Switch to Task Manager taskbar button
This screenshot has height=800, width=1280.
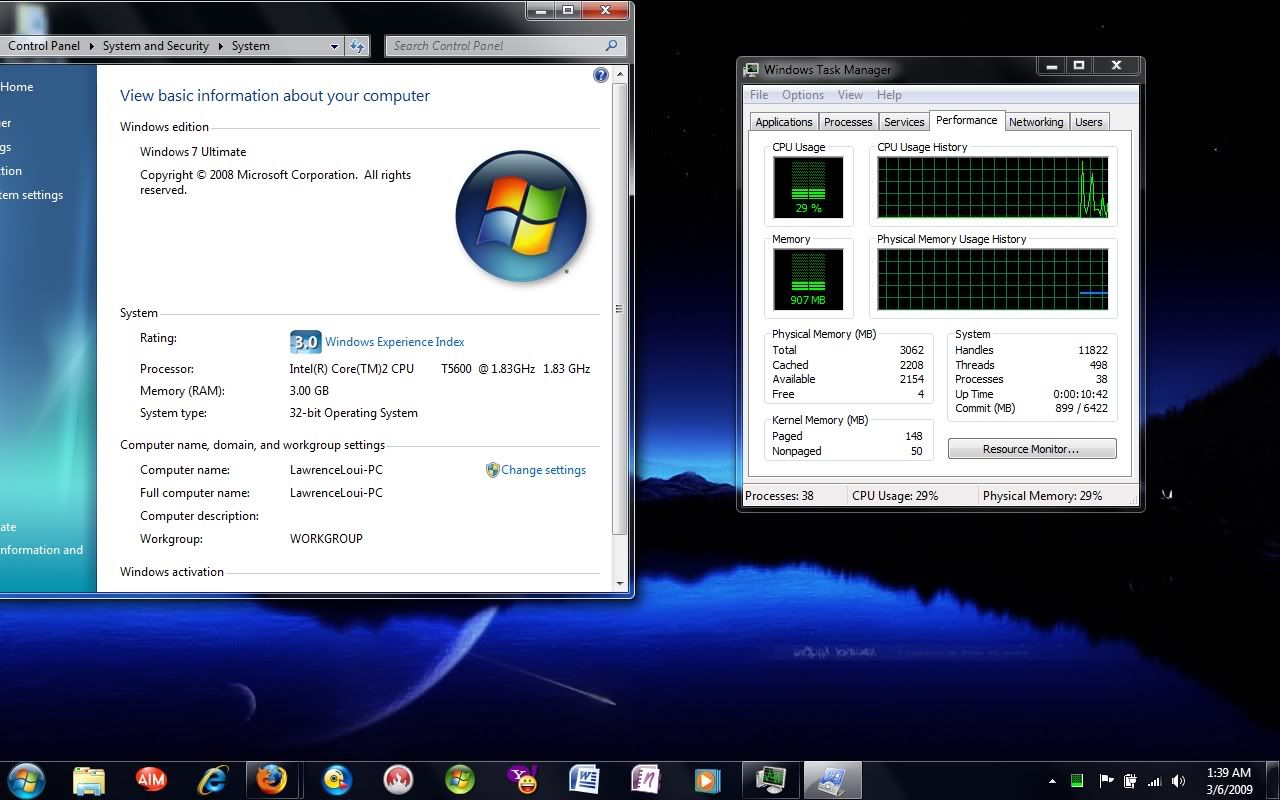(x=770, y=780)
